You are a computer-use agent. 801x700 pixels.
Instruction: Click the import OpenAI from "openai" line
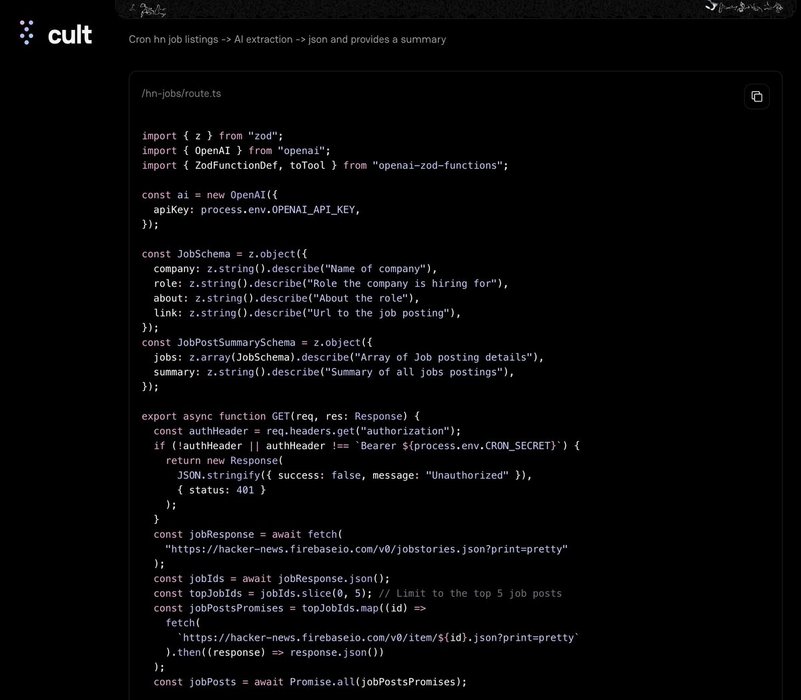(x=236, y=151)
